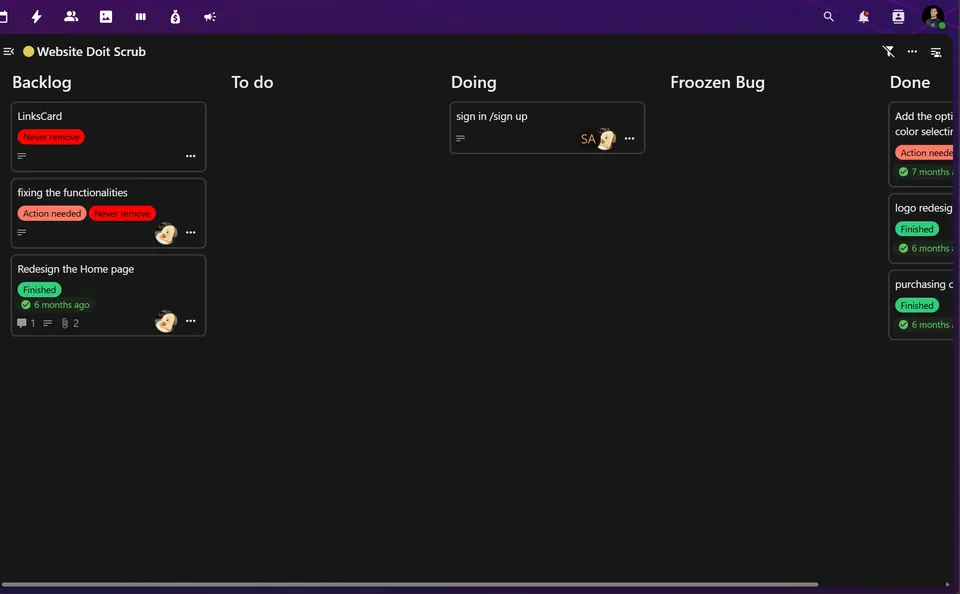This screenshot has width=960, height=594.
Task: Collapse the sidebar with the menu toggle
Action: 9,51
